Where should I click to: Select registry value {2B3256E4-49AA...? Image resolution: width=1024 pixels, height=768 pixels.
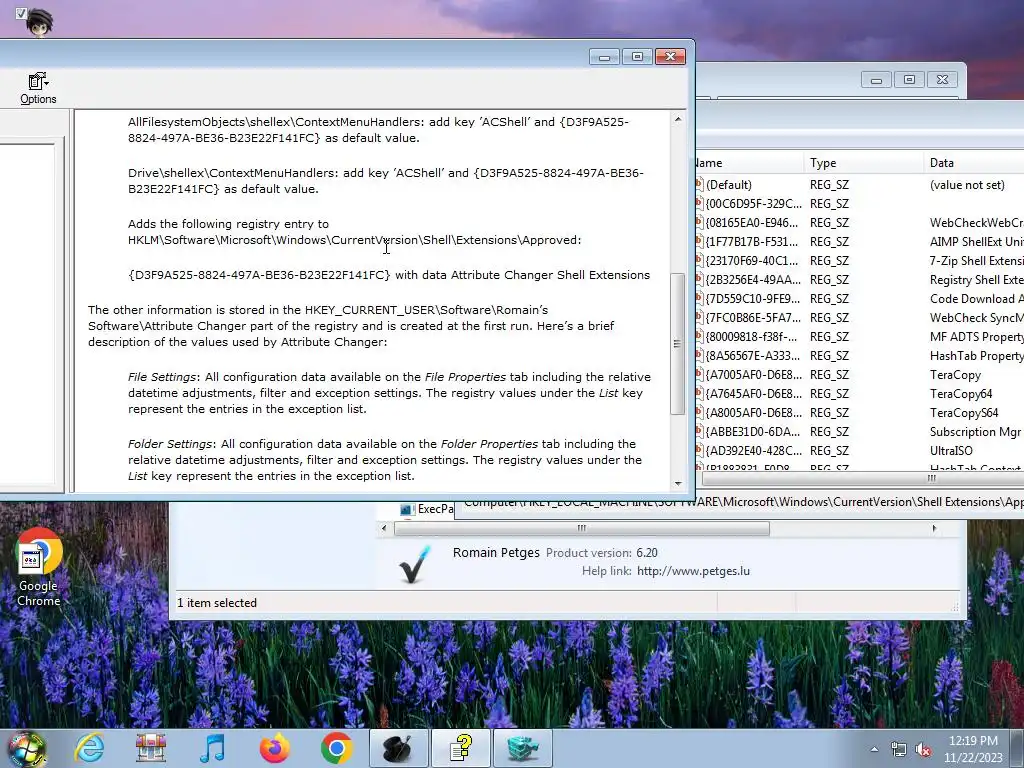(x=753, y=280)
